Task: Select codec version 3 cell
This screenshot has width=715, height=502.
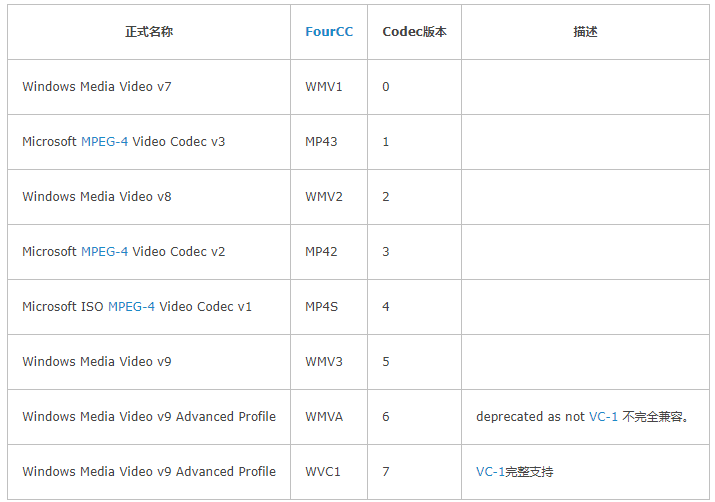Action: coord(414,252)
